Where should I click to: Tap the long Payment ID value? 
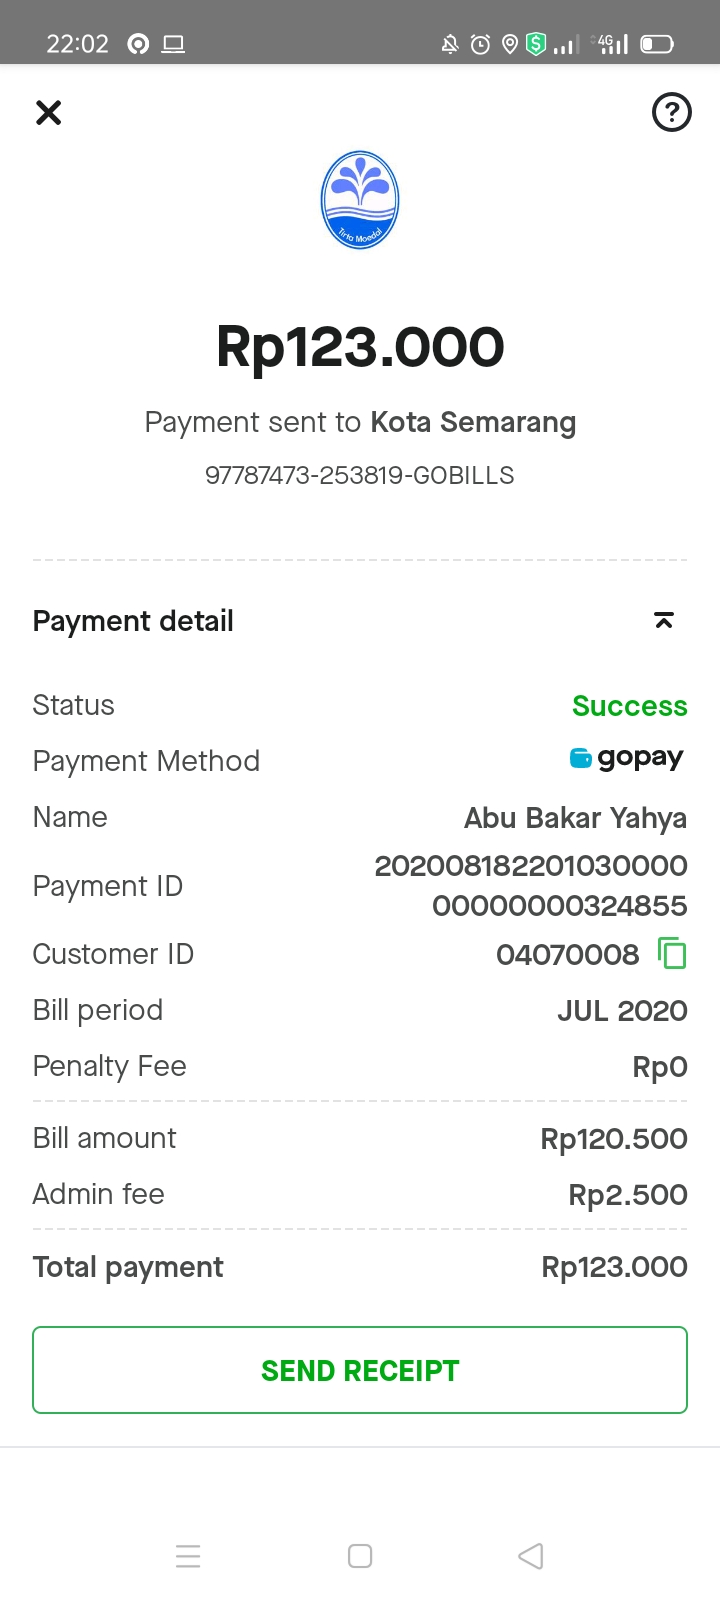531,886
